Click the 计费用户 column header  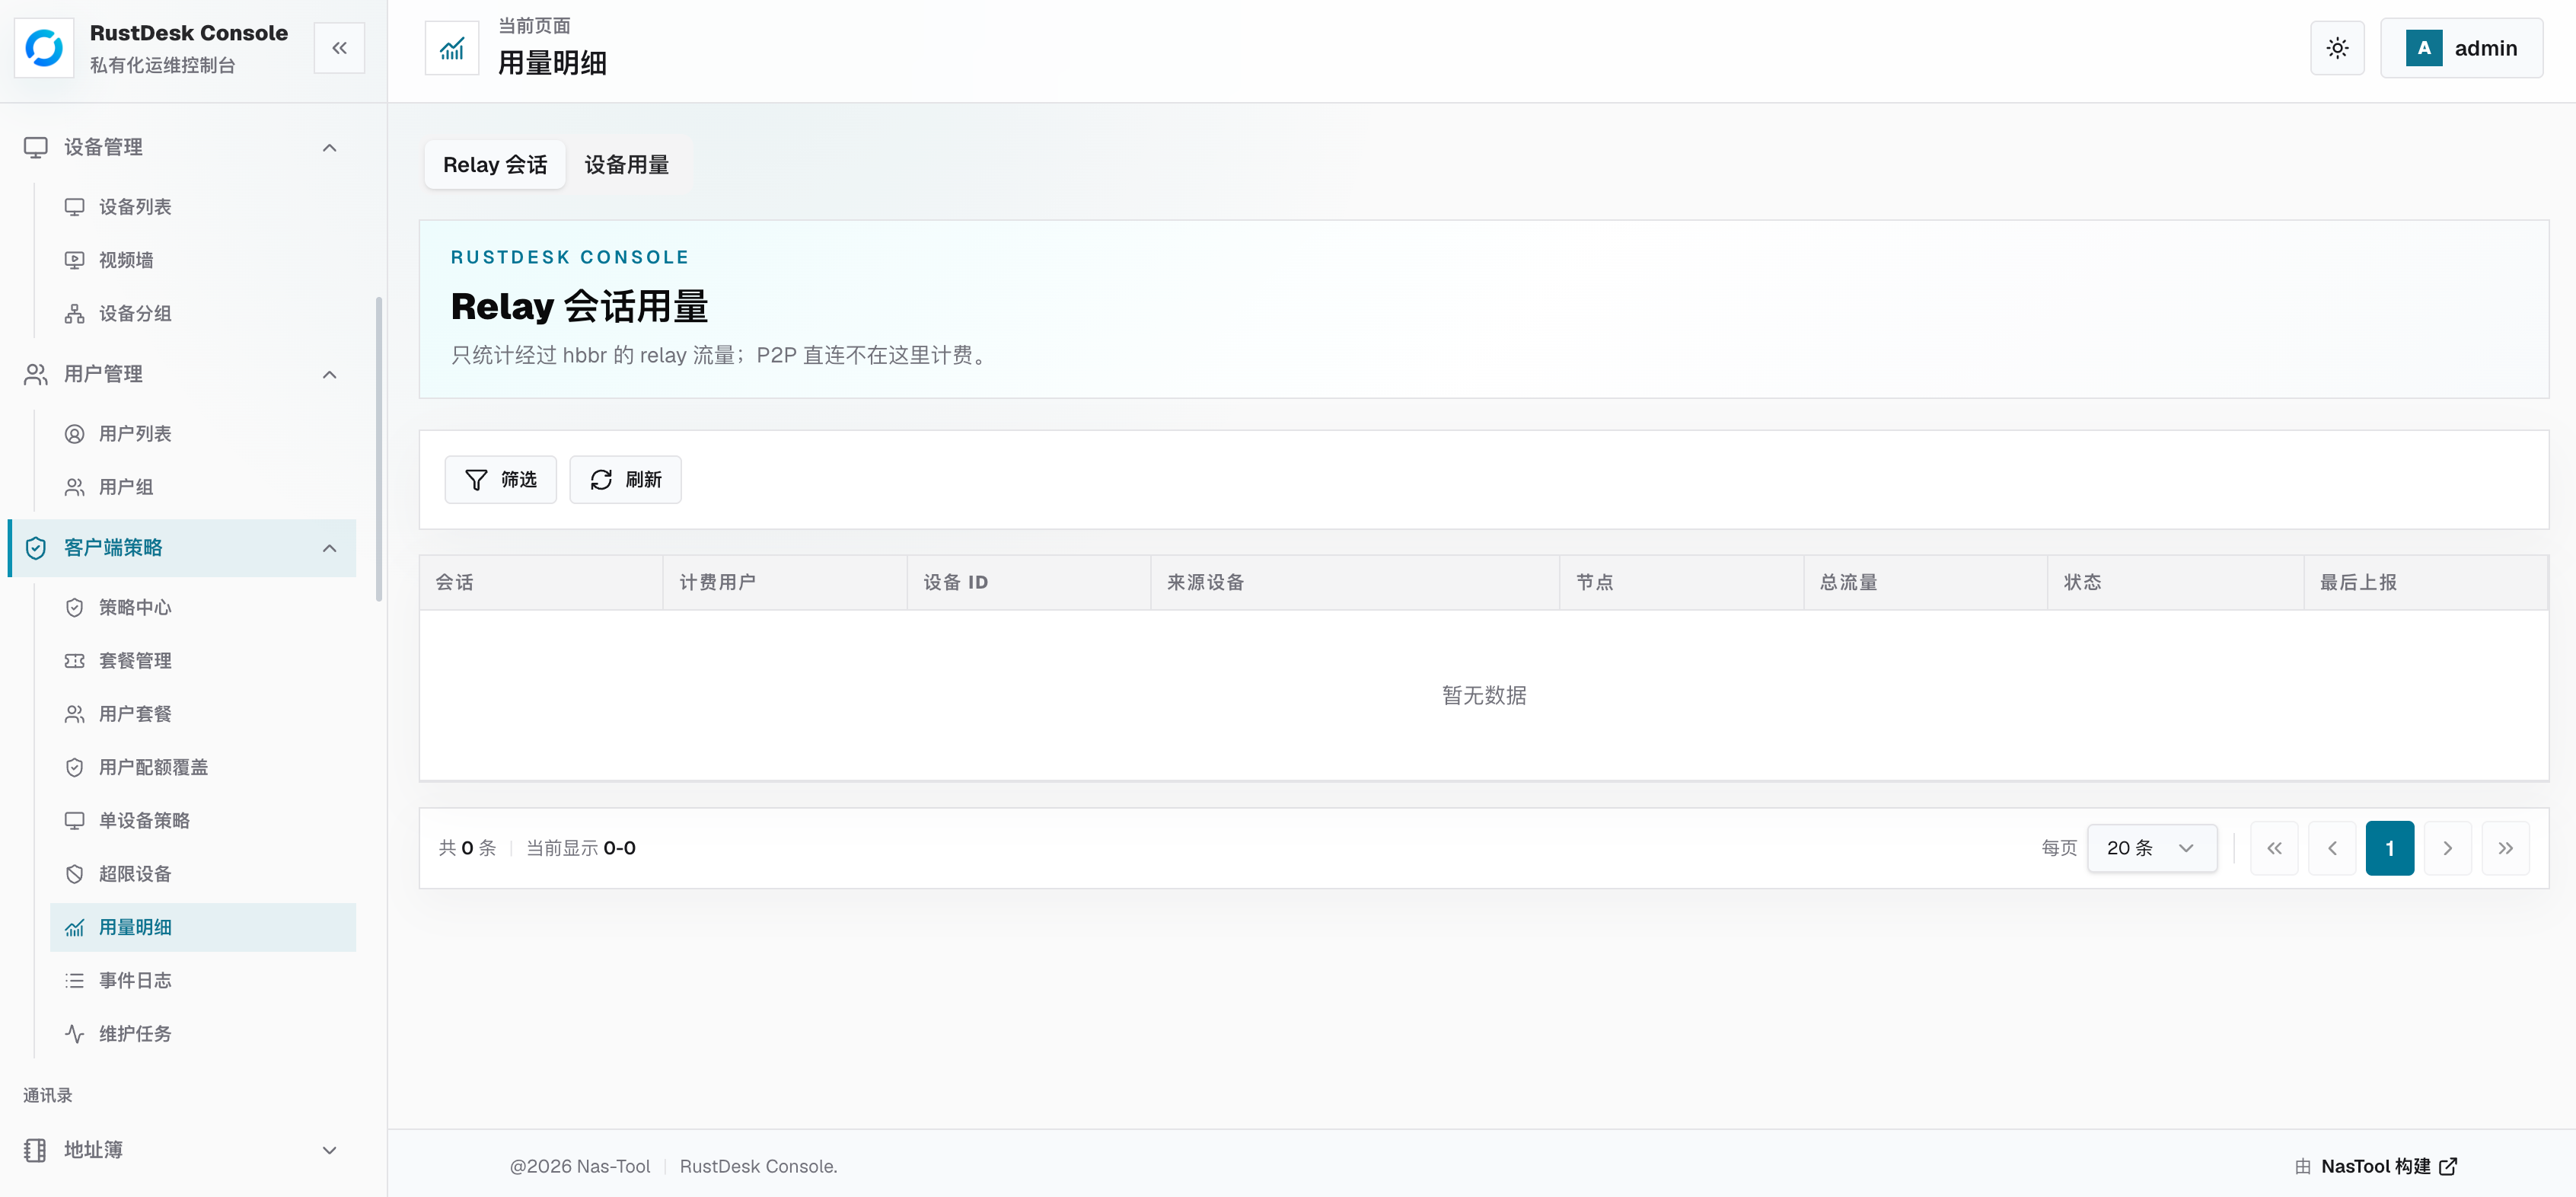point(785,582)
